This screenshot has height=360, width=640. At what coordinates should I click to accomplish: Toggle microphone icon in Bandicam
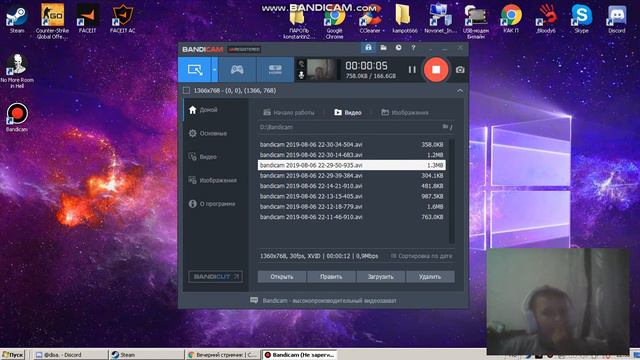pyautogui.click(x=301, y=75)
